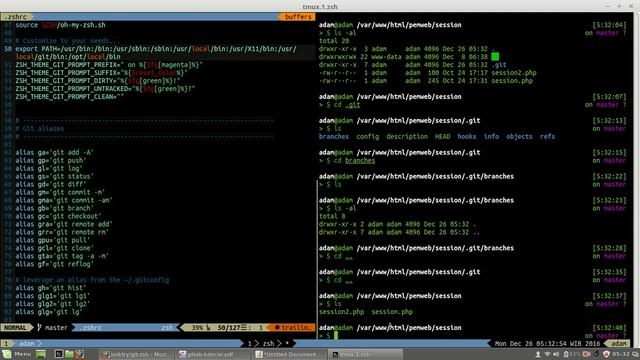The width and height of the screenshot is (640, 360).
Task: Click the export PATH line 50 in vim
Action: (156, 53)
